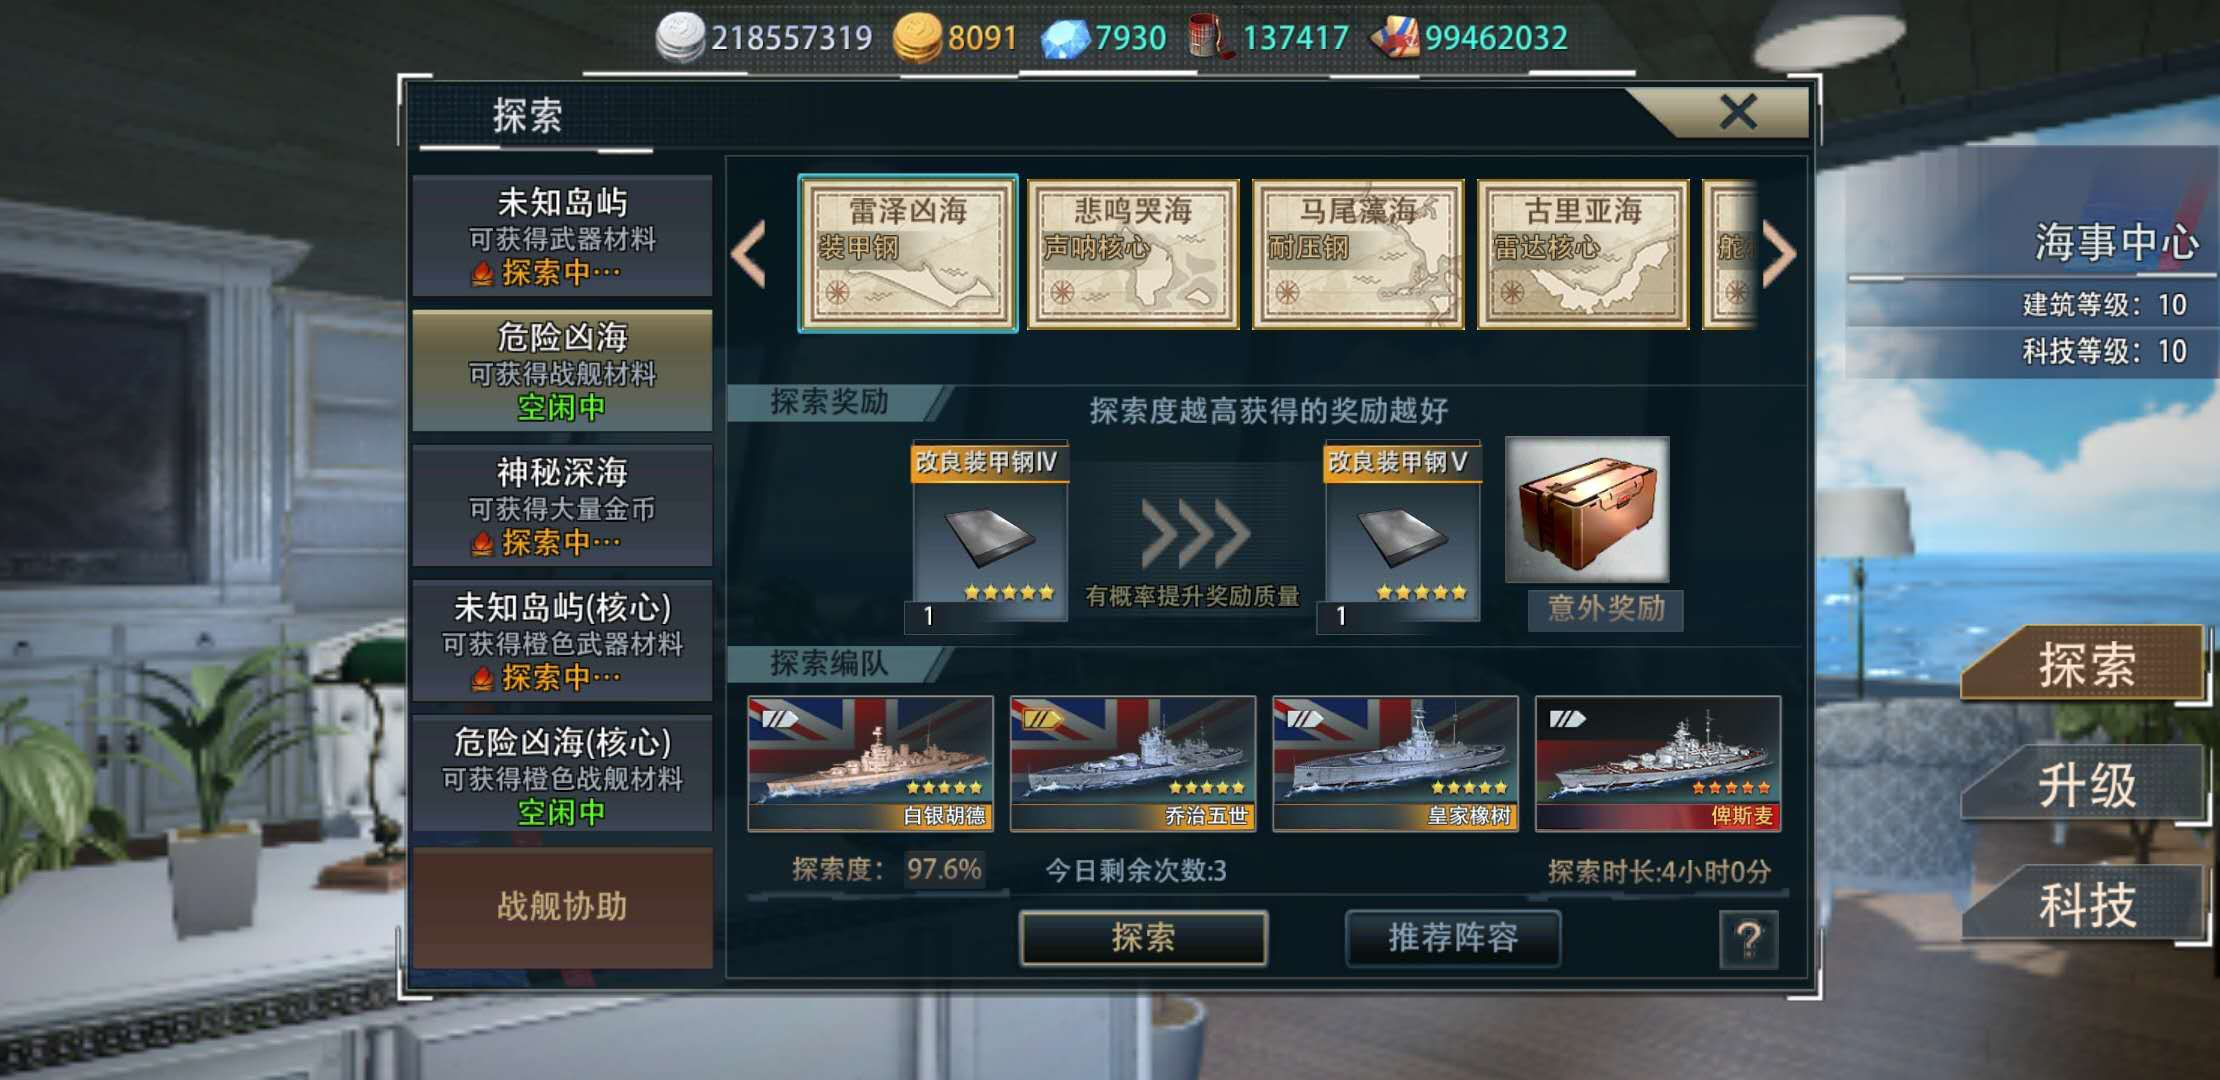Open the 意外奖励 treasure chest icon
2220x1080 pixels.
pyautogui.click(x=1587, y=510)
